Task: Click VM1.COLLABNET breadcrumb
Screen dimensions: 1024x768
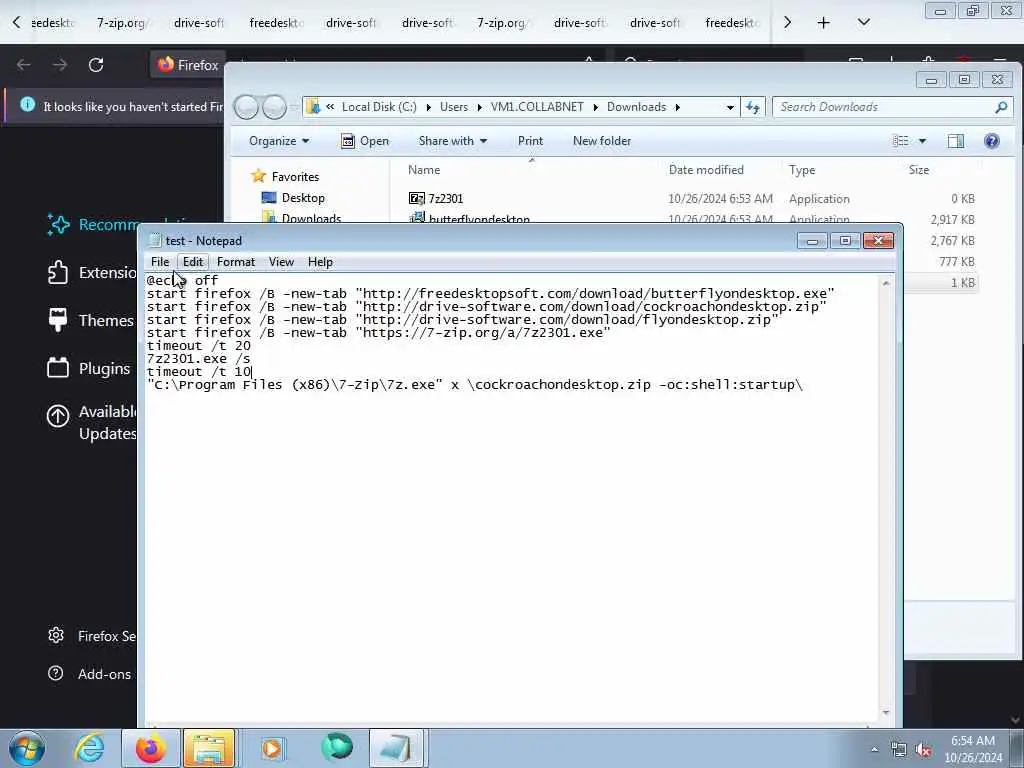Action: coord(537,107)
